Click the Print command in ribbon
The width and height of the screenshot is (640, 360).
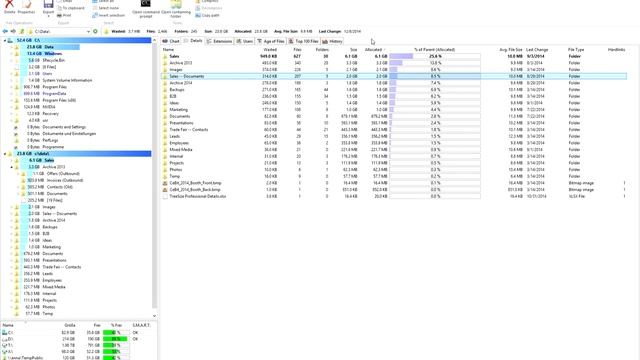click(64, 16)
